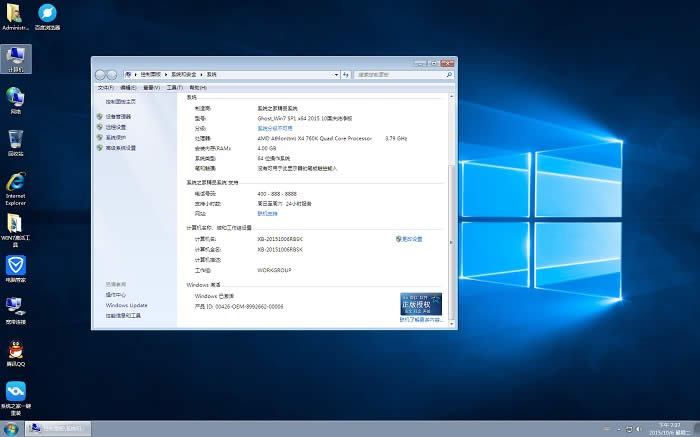
Task: Open the Tools (T) menu
Action: (174, 87)
